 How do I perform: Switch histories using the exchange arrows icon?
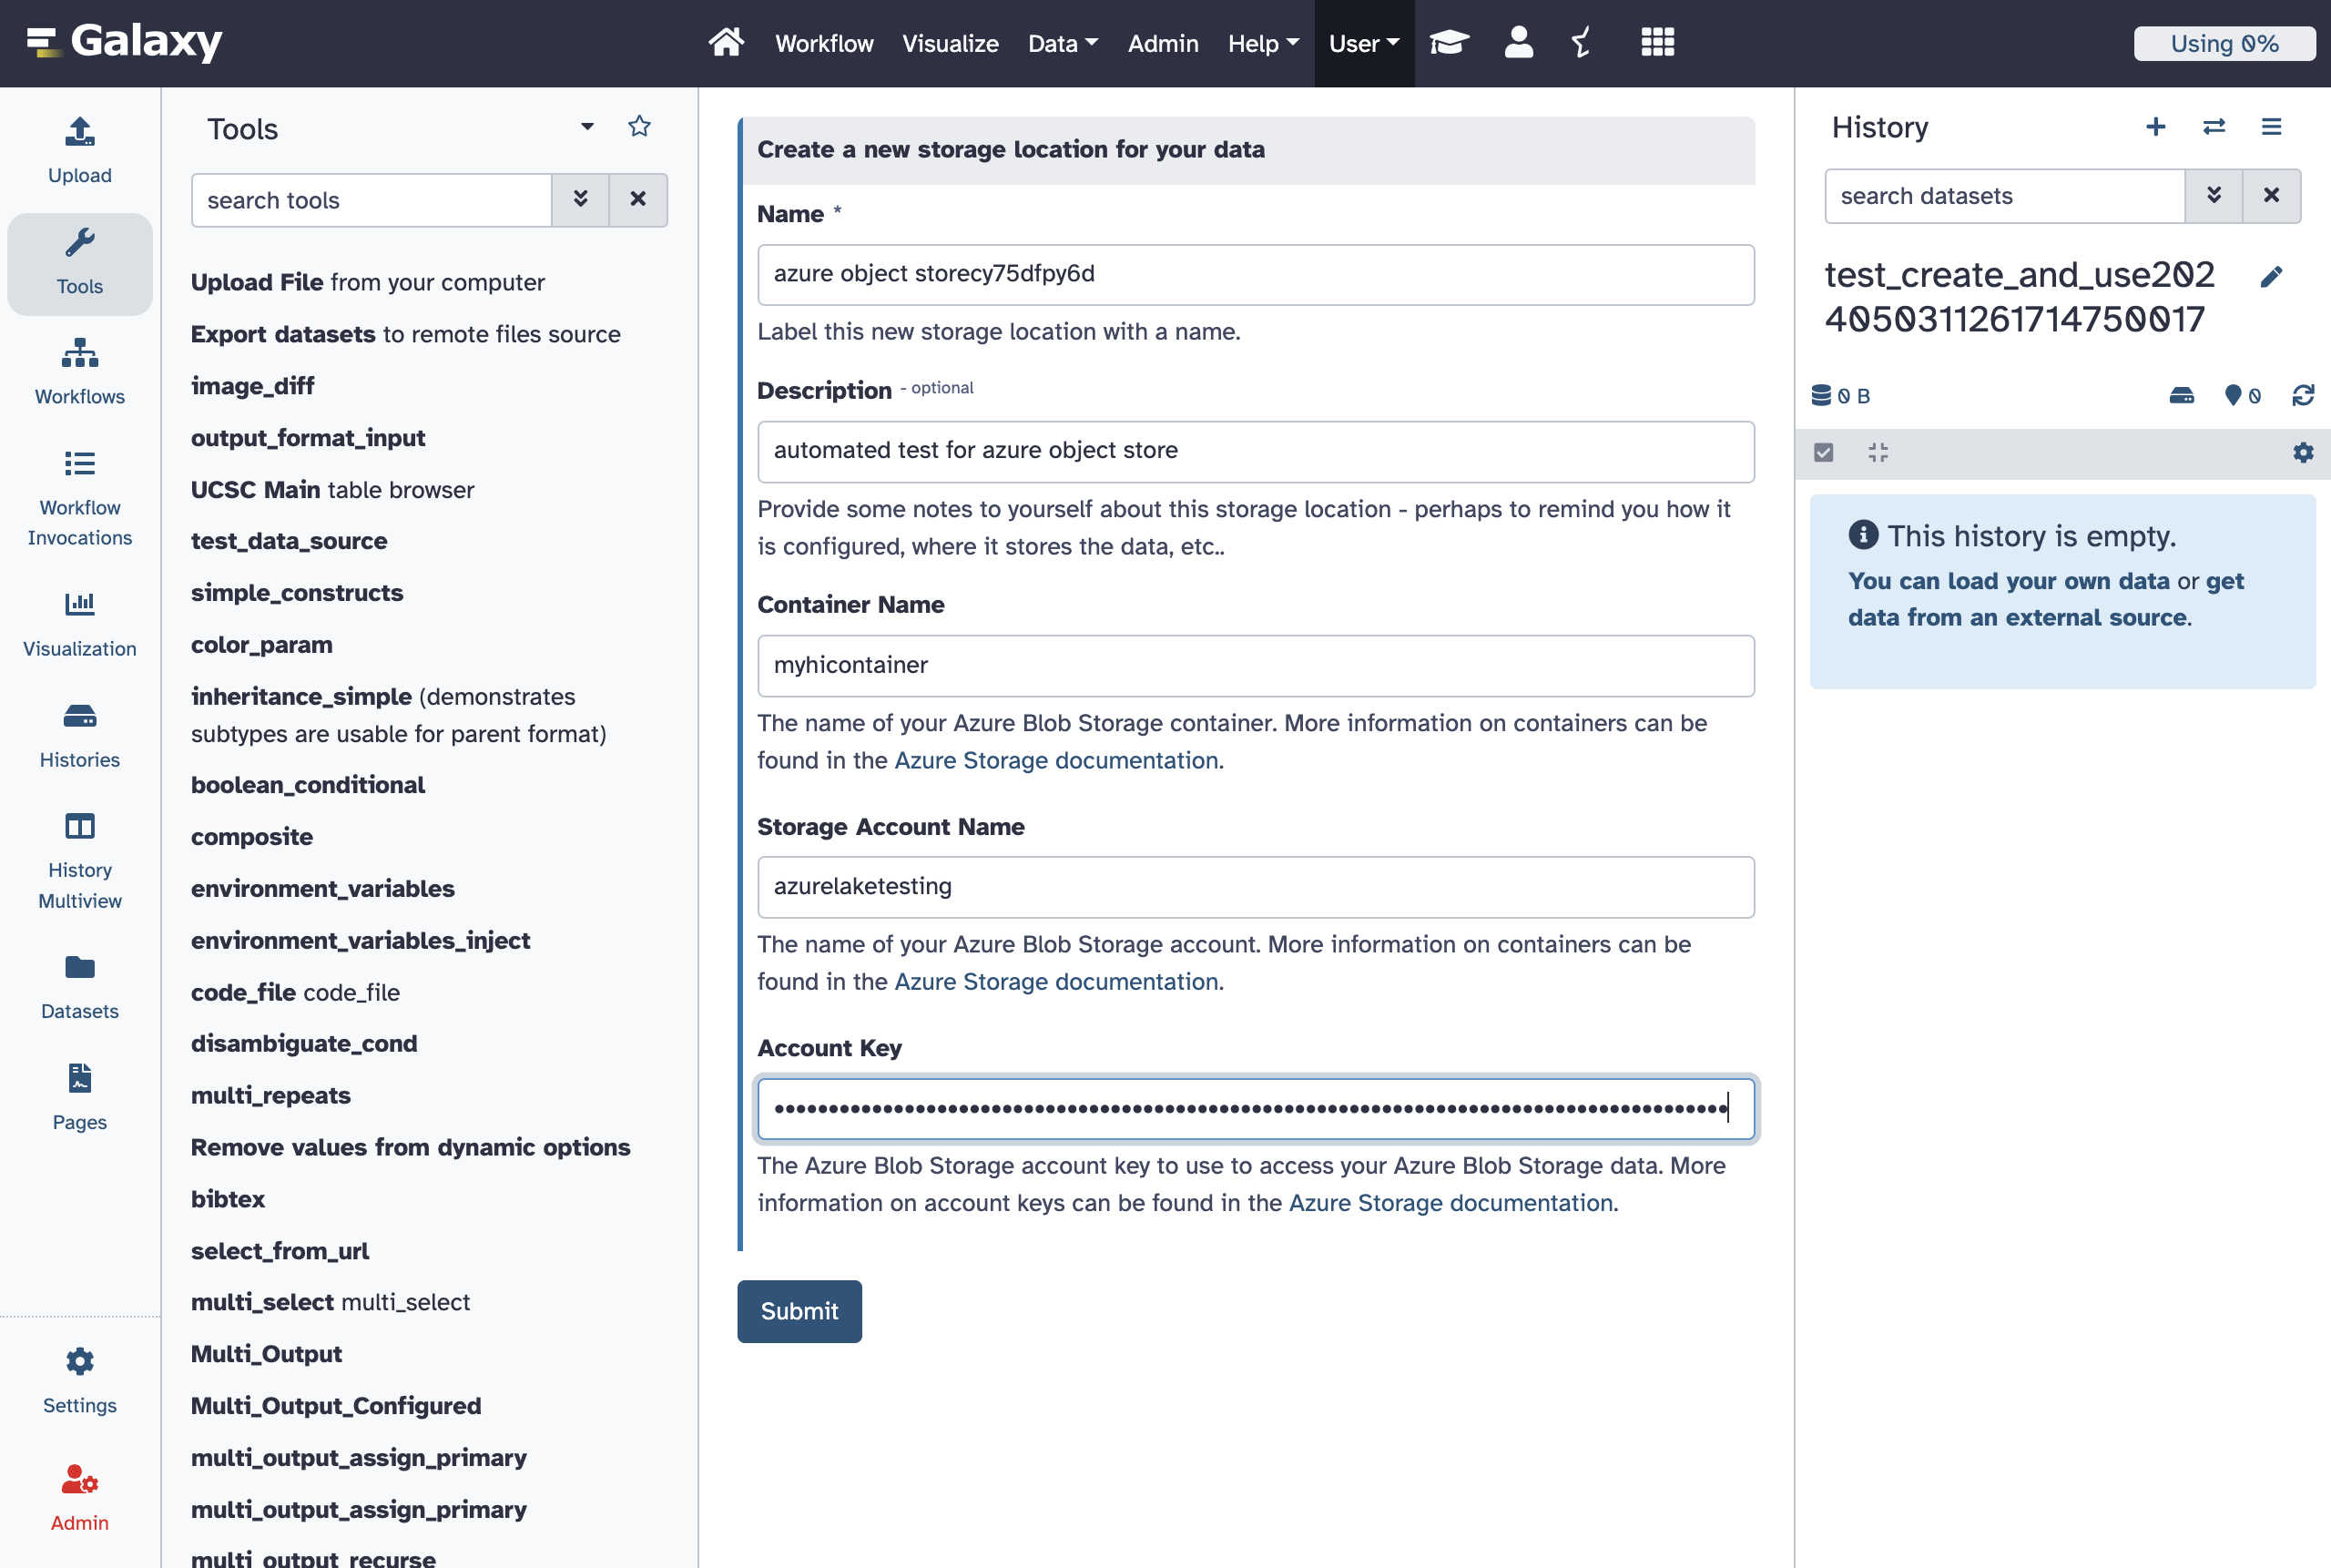[x=2213, y=127]
